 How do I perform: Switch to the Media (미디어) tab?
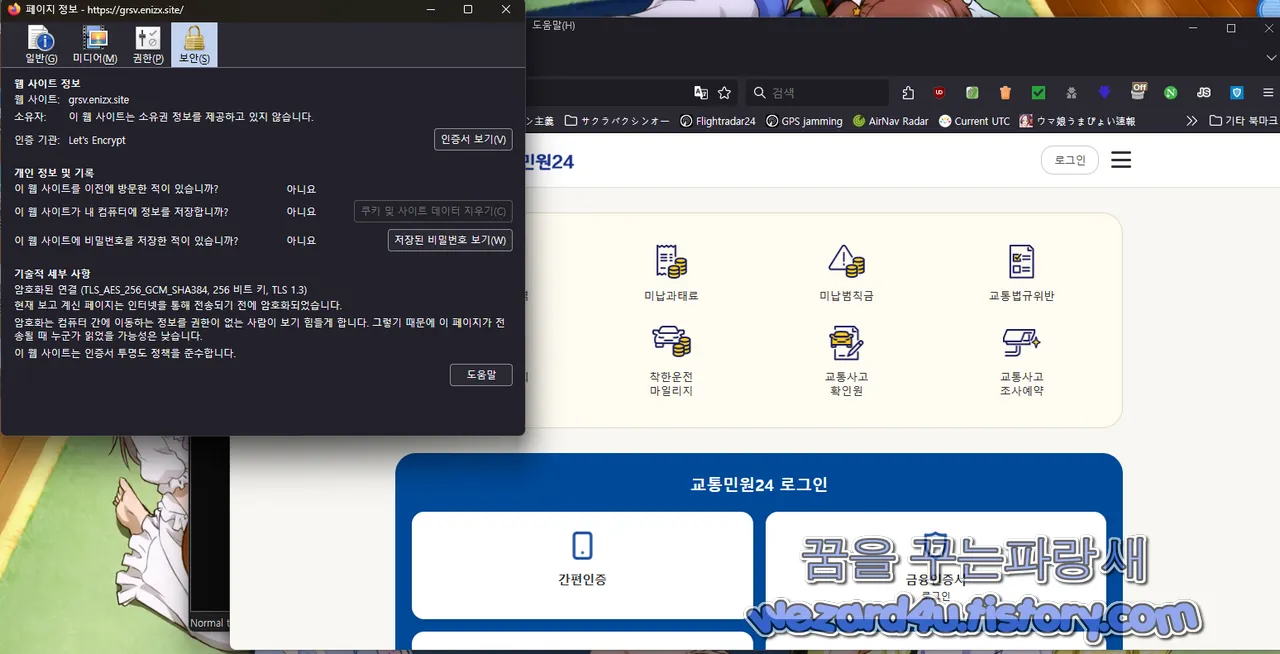(95, 45)
